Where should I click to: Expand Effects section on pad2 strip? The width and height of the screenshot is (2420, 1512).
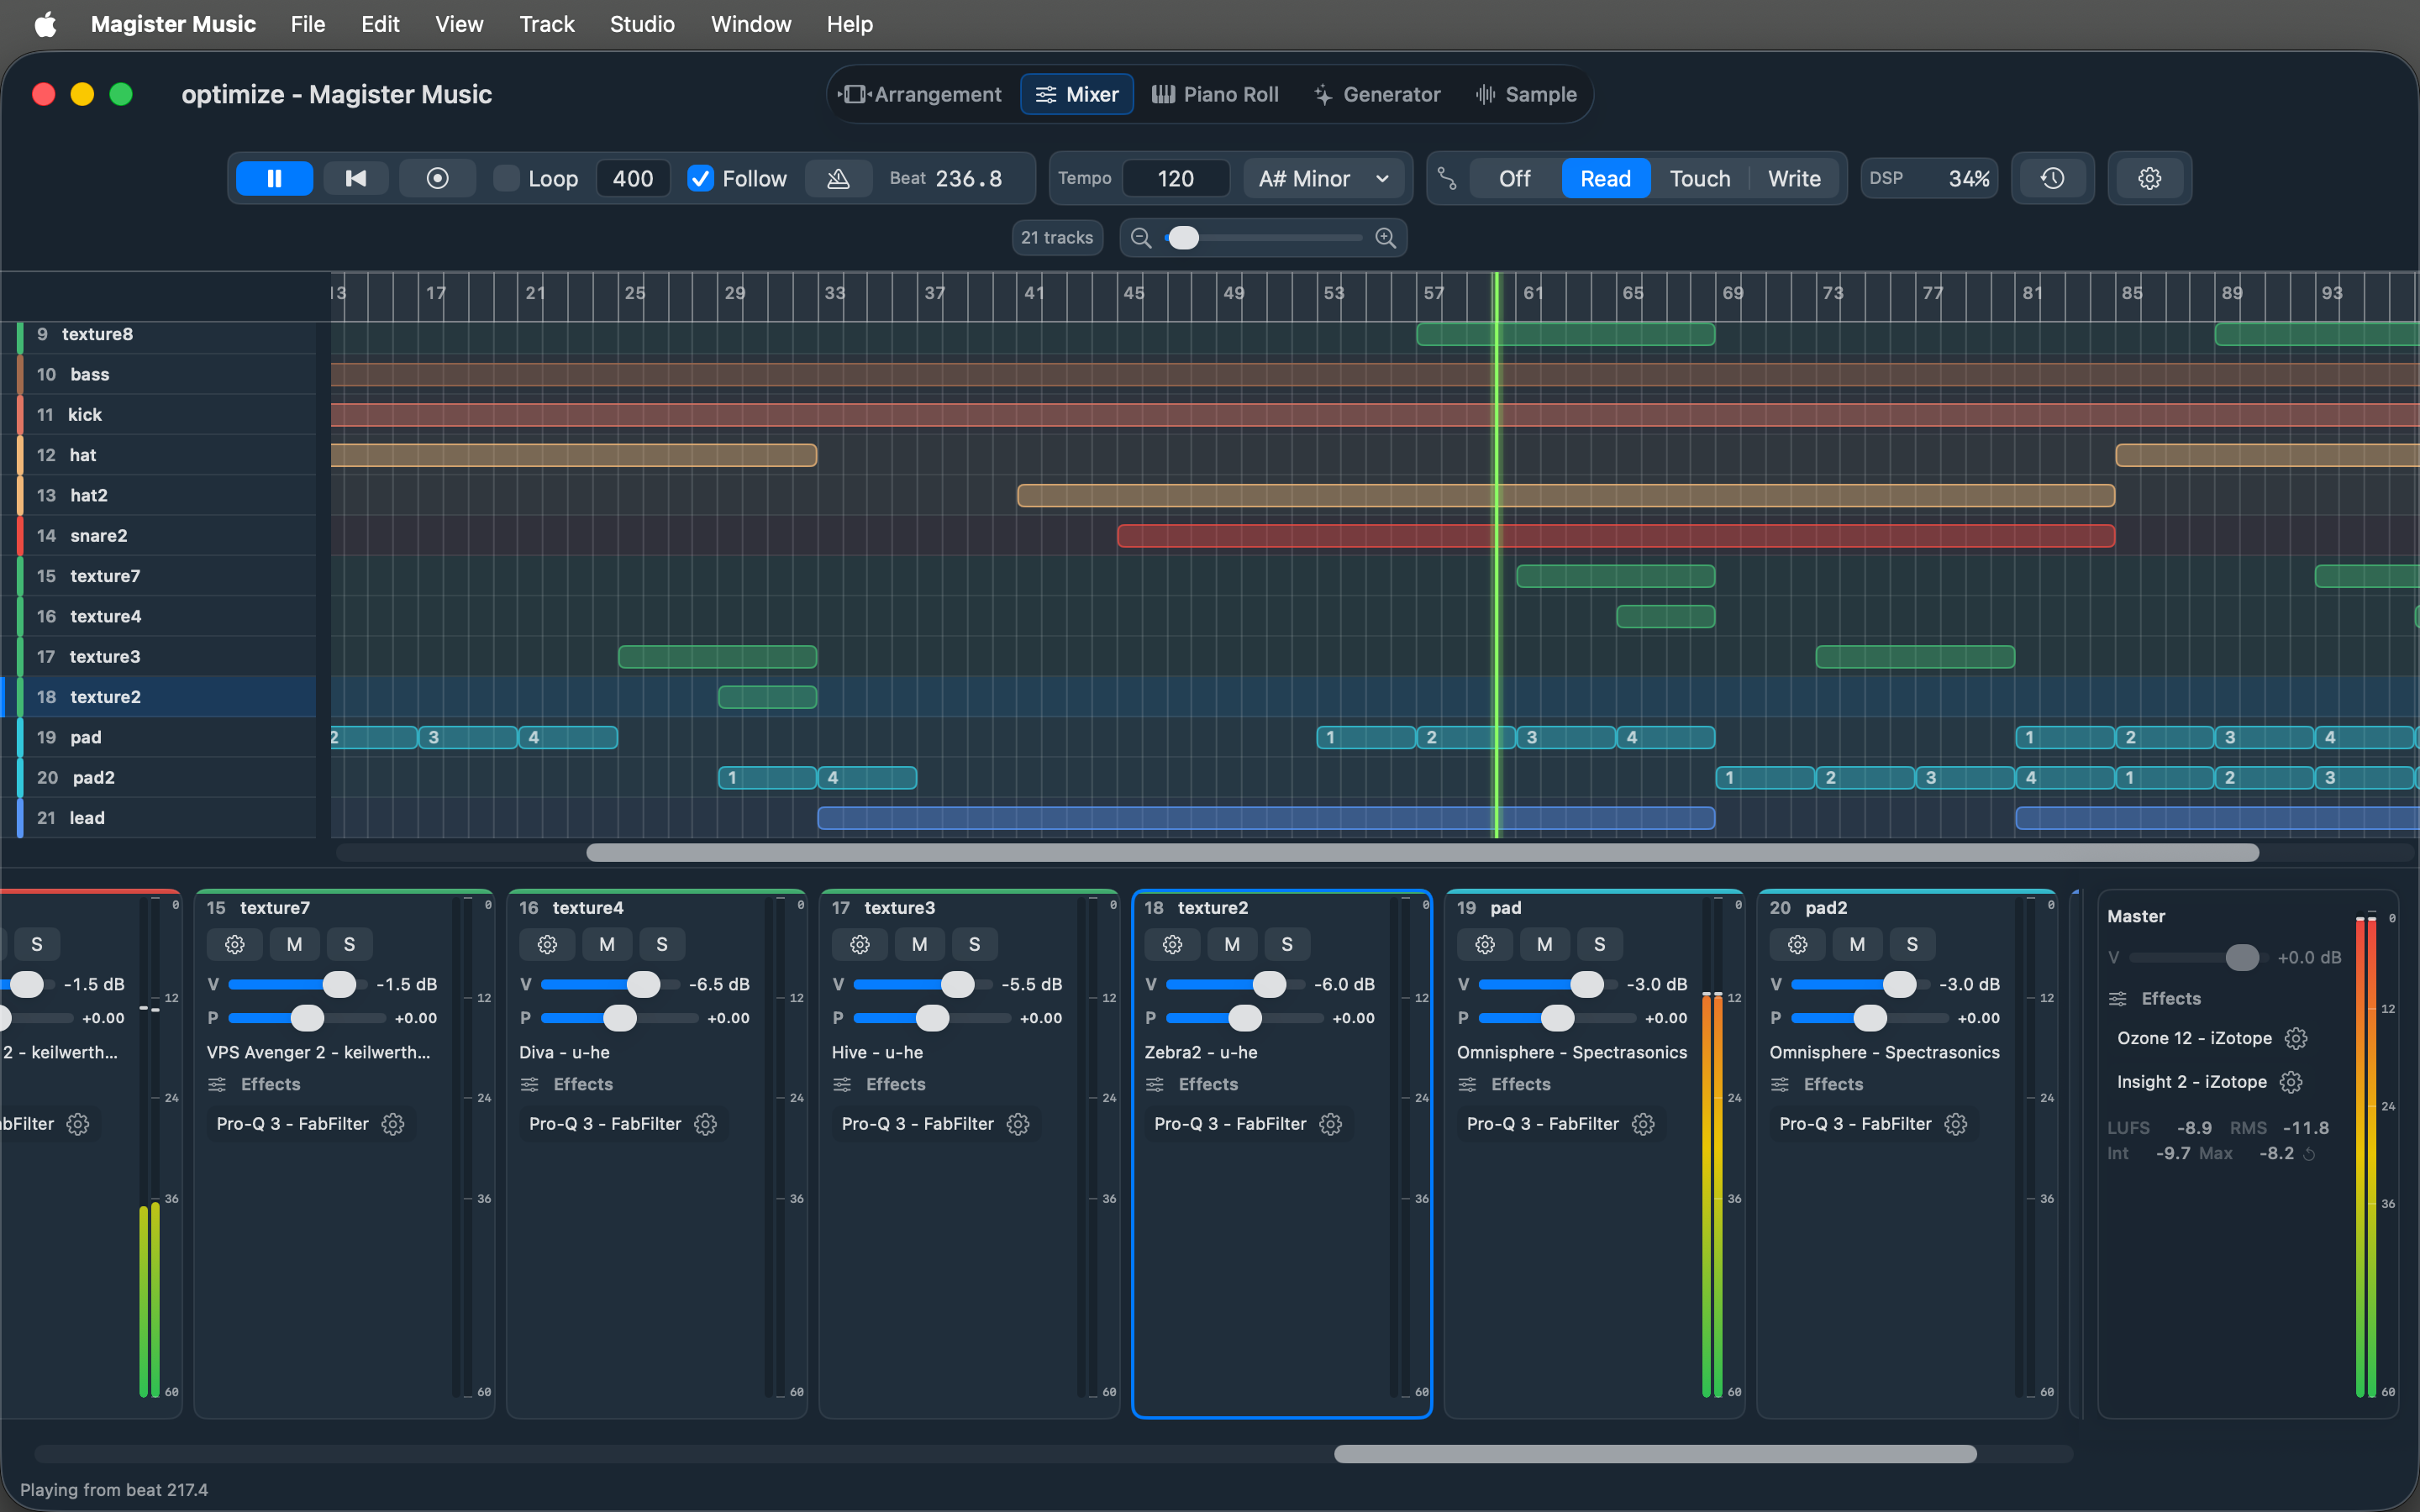coord(1817,1084)
